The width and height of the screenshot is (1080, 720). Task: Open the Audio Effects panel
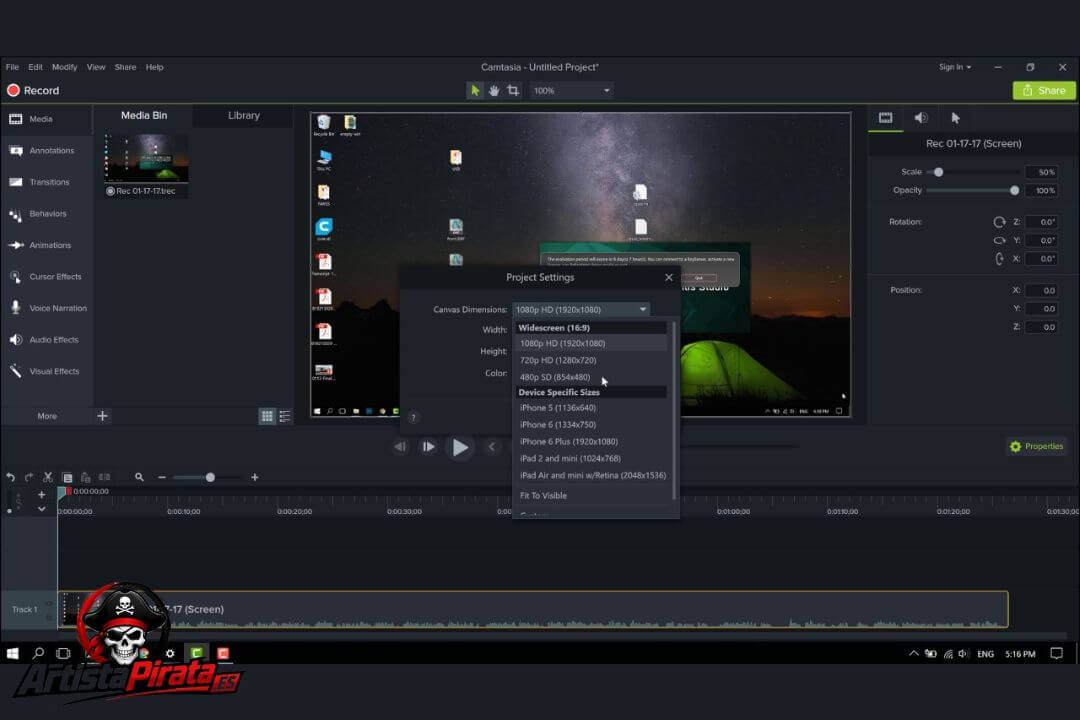[x=46, y=340]
